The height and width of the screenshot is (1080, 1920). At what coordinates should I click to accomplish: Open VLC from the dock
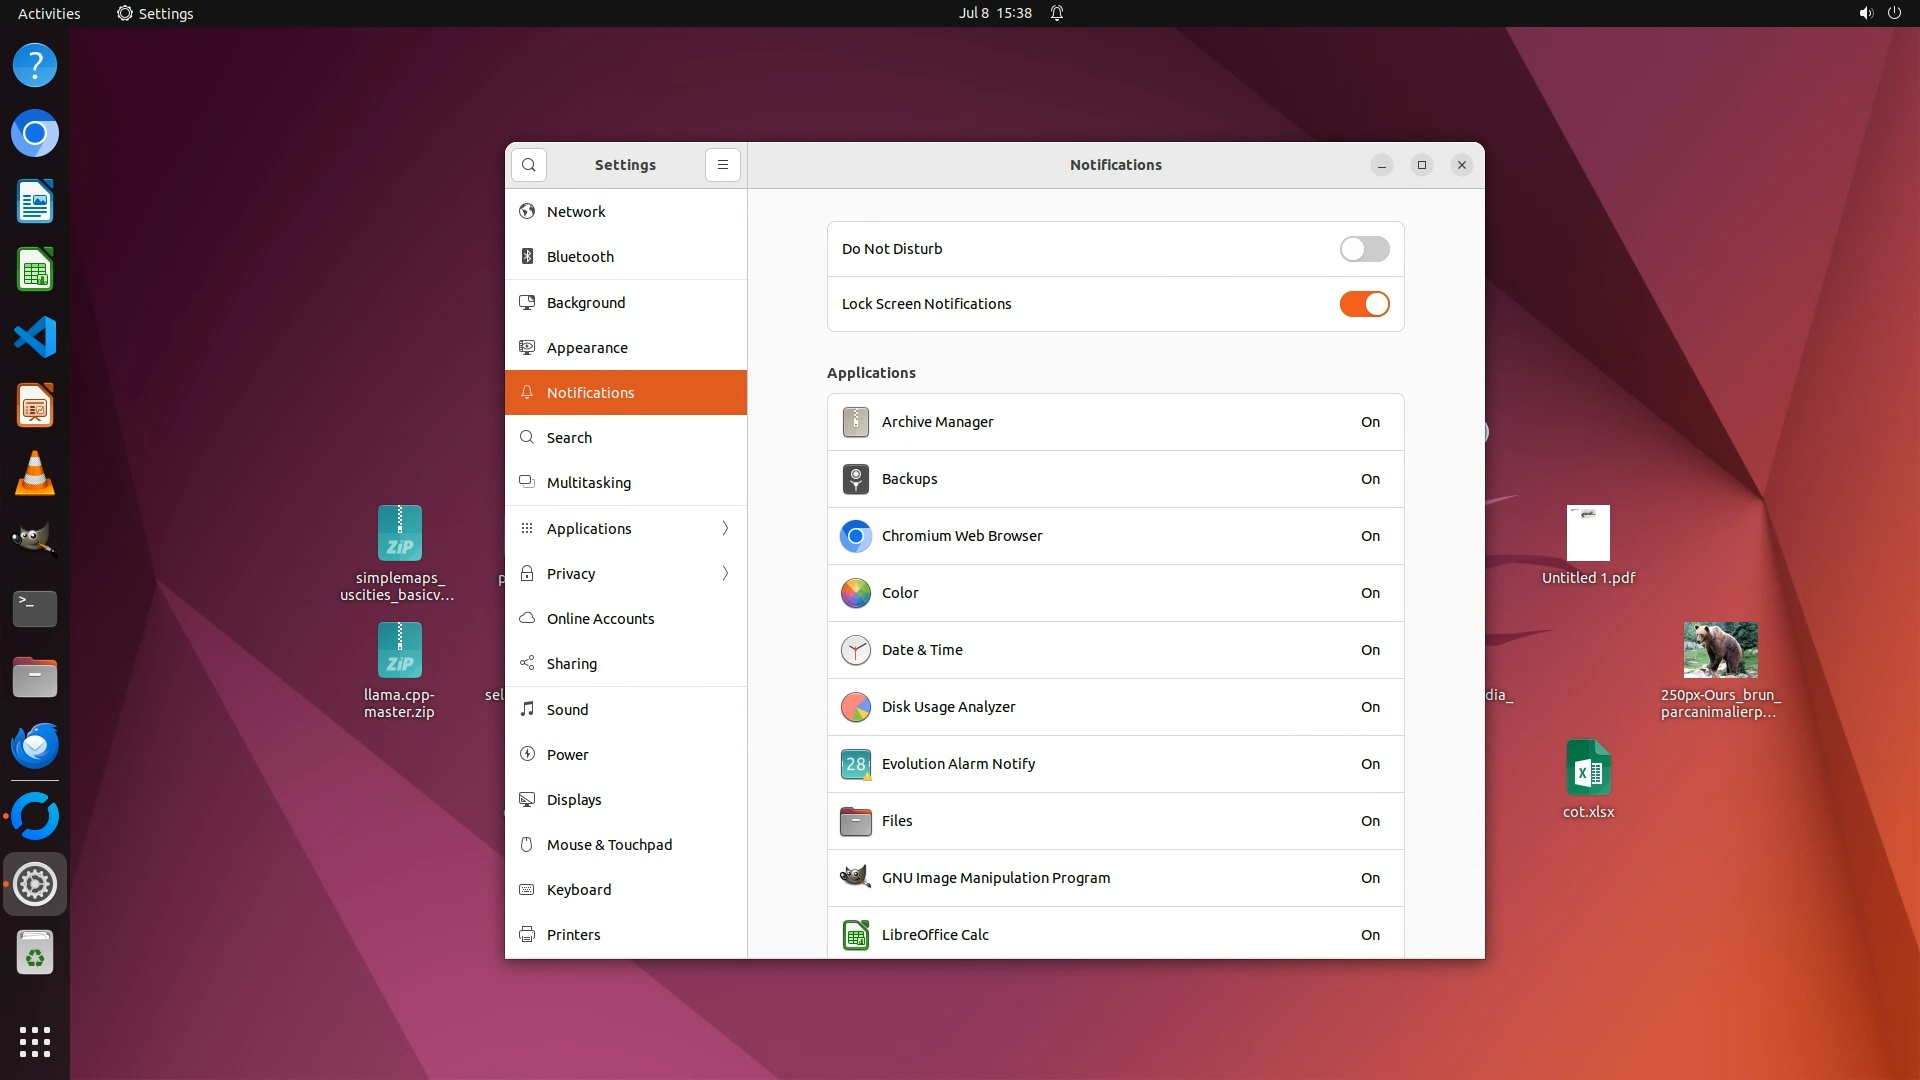pyautogui.click(x=35, y=473)
